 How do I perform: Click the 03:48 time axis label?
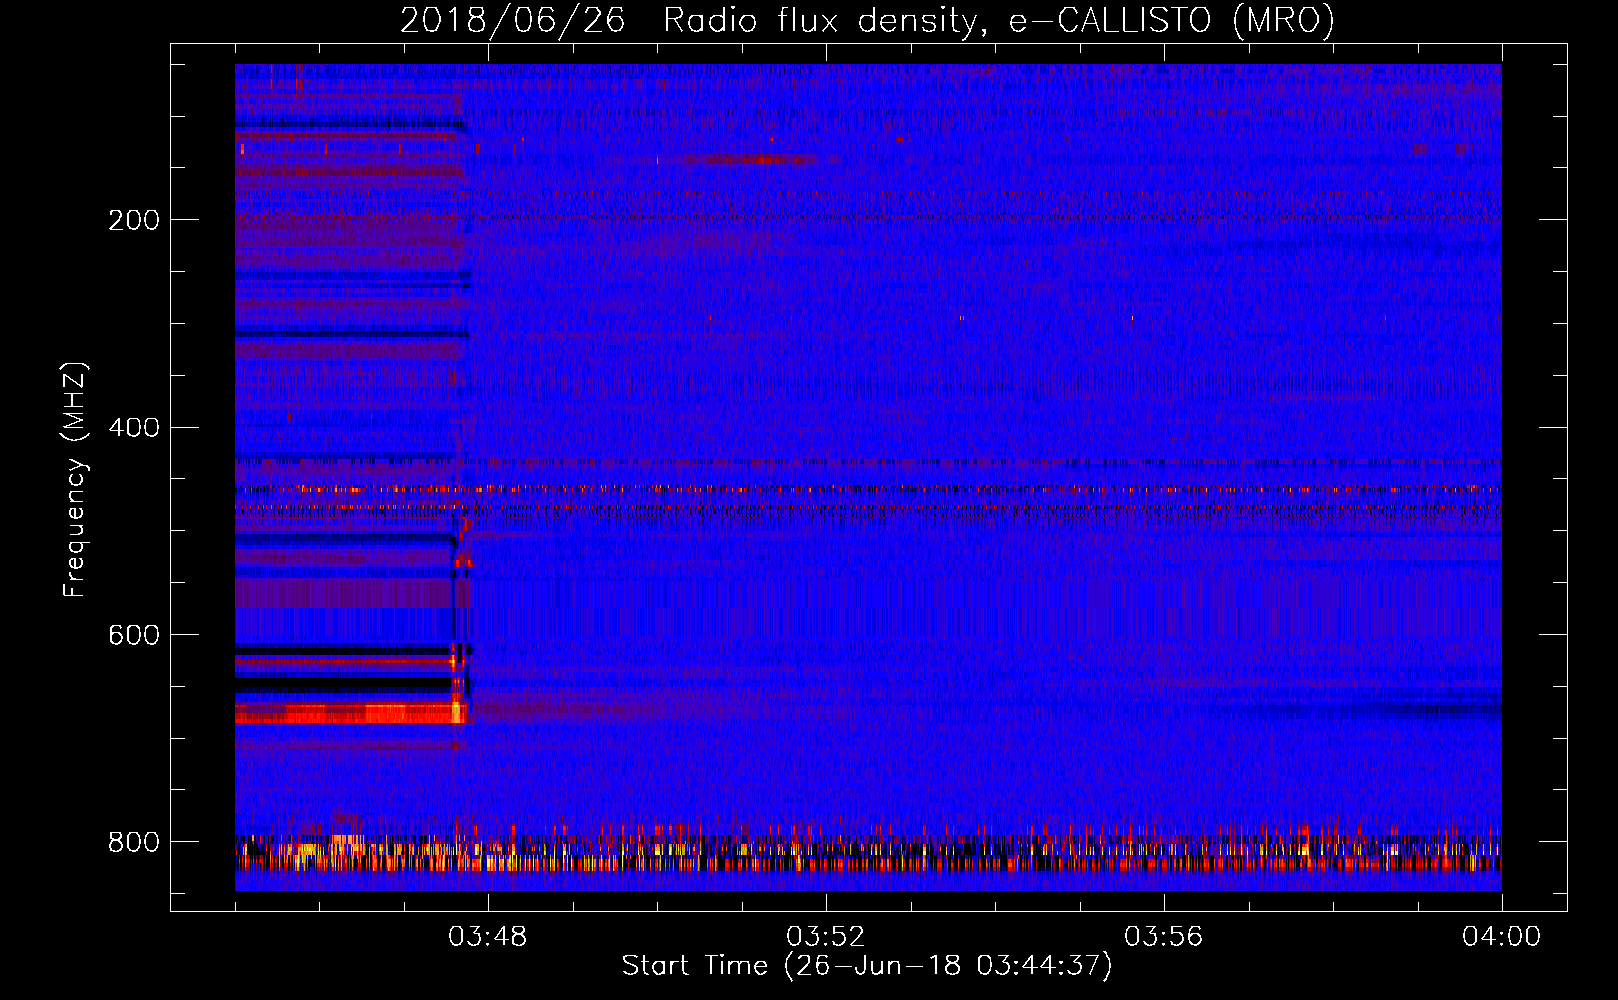point(487,936)
